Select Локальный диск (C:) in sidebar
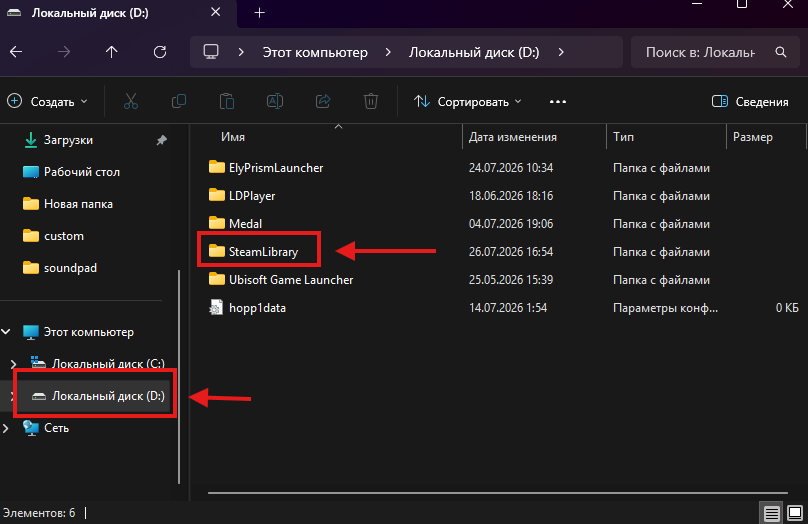The width and height of the screenshot is (808, 524). [x=108, y=364]
